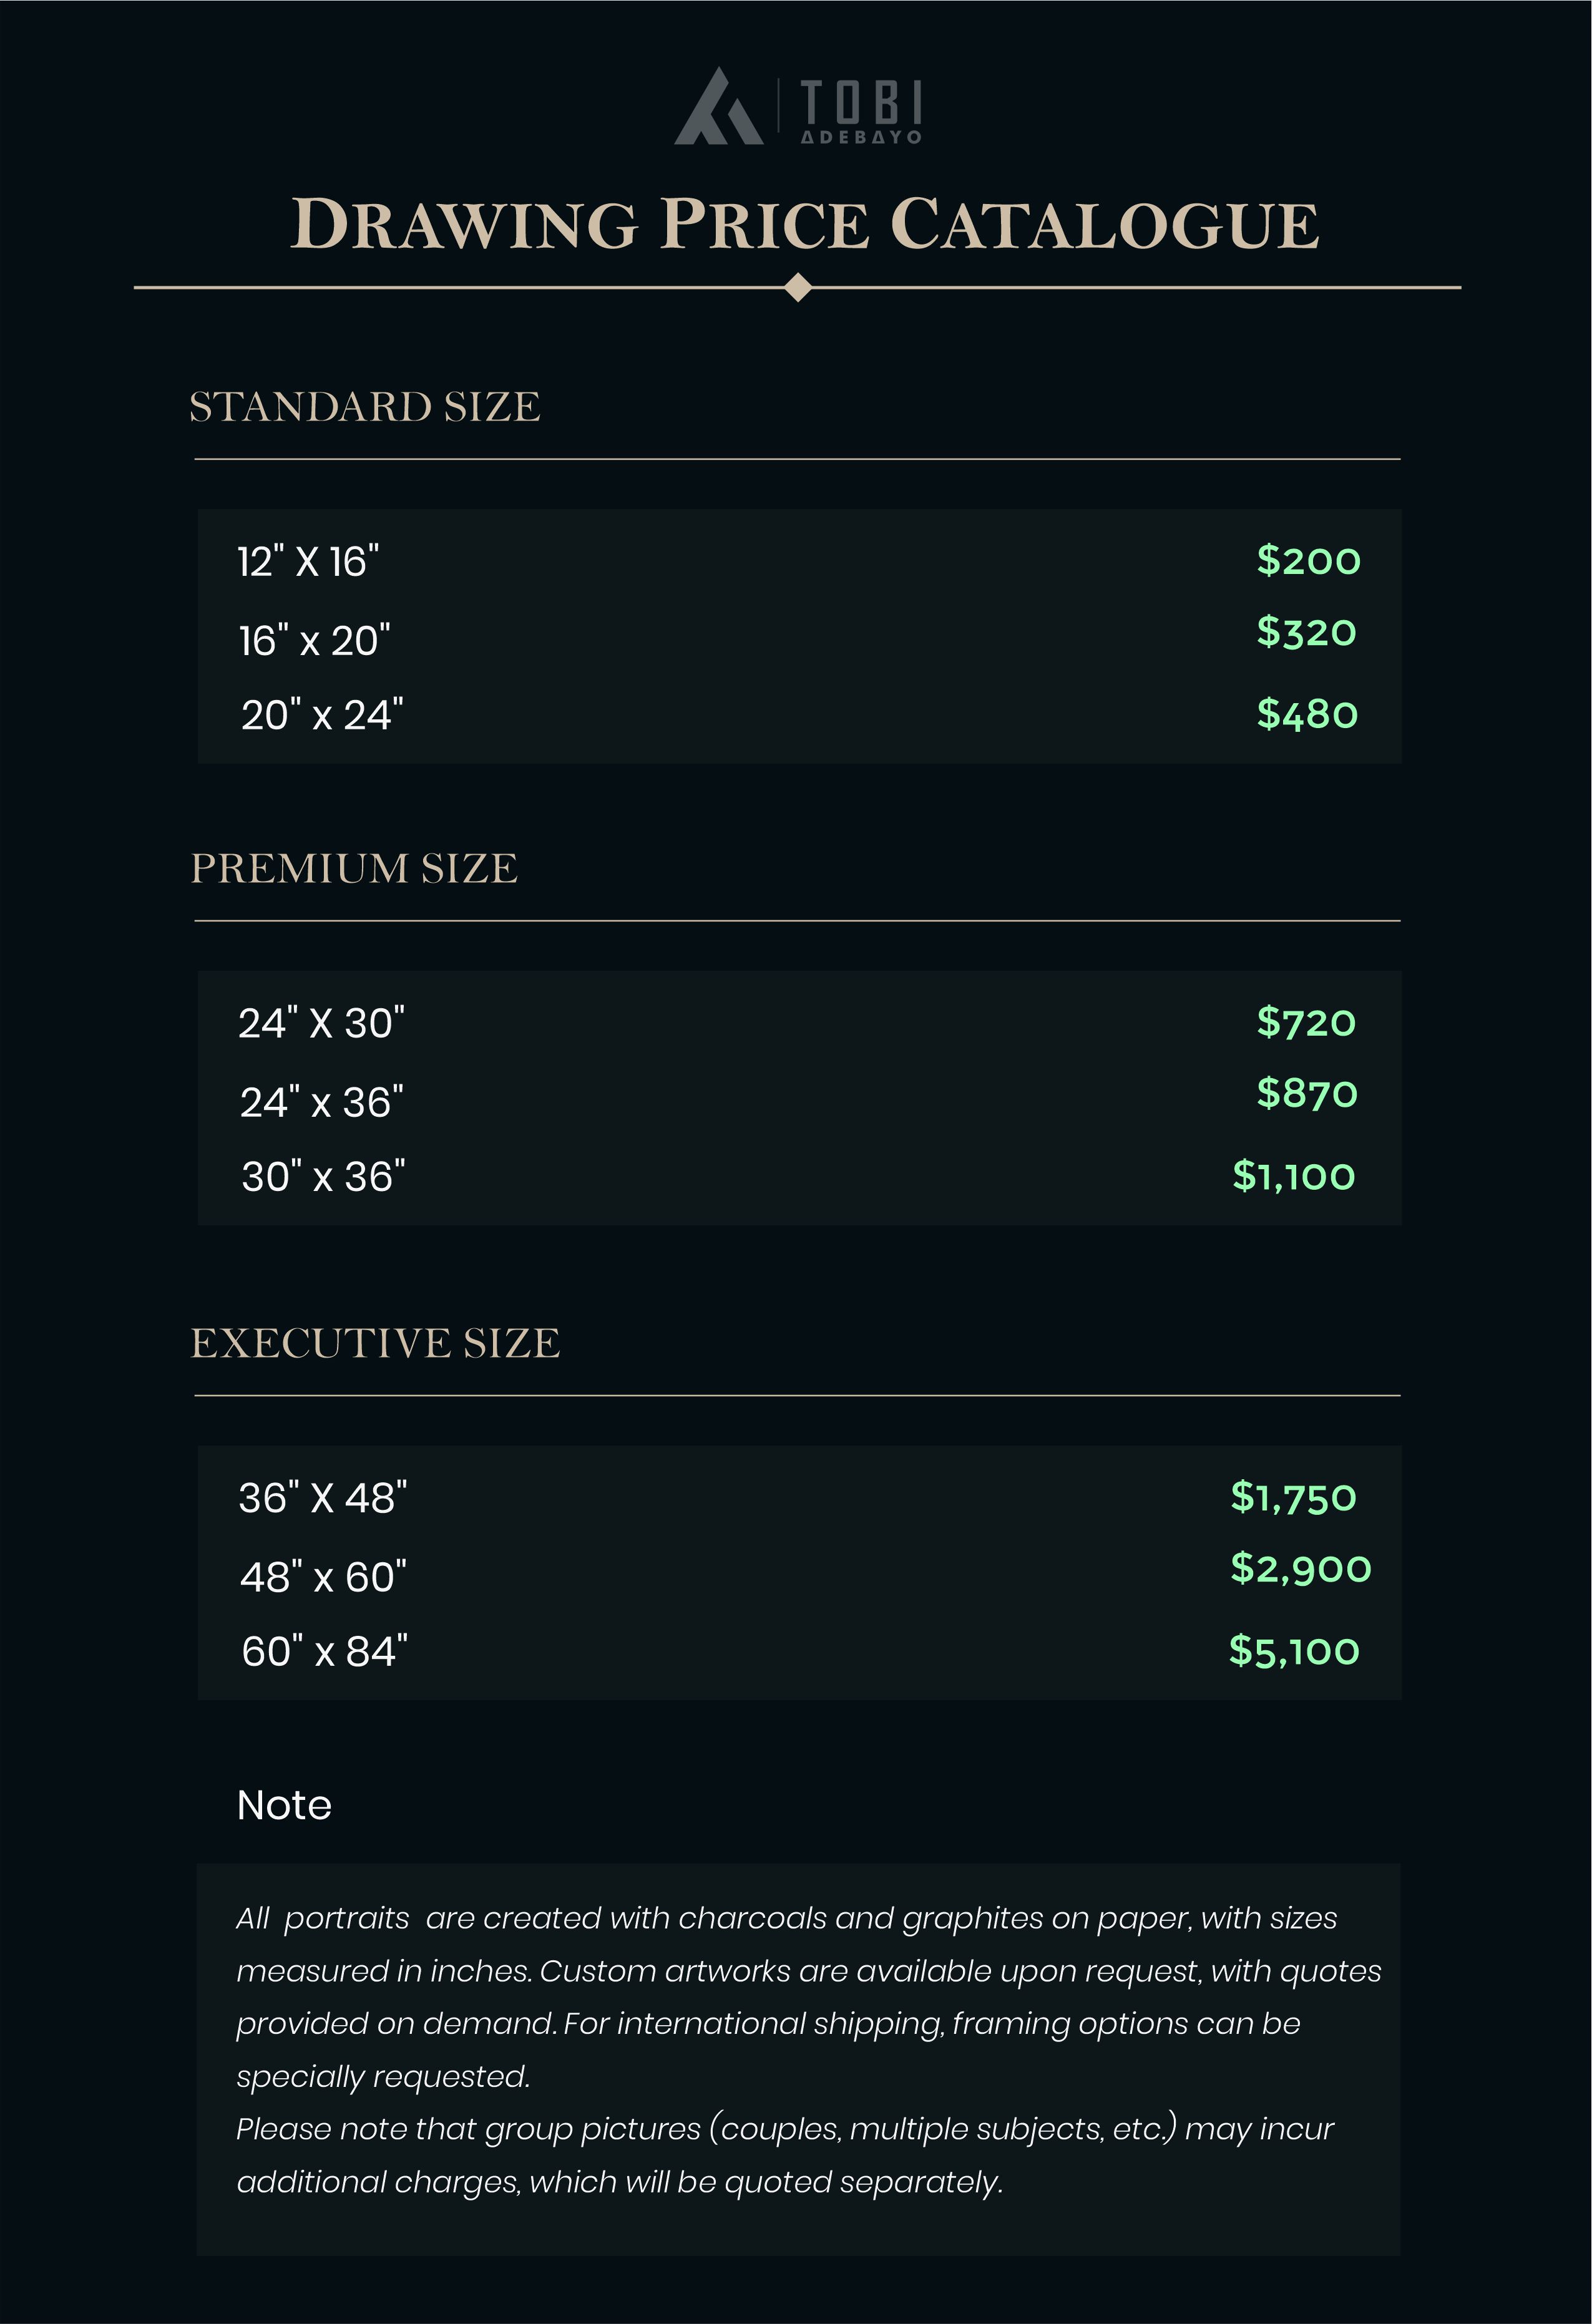The width and height of the screenshot is (1592, 2324).
Task: Click the $870 price
Action: point(1307,1093)
